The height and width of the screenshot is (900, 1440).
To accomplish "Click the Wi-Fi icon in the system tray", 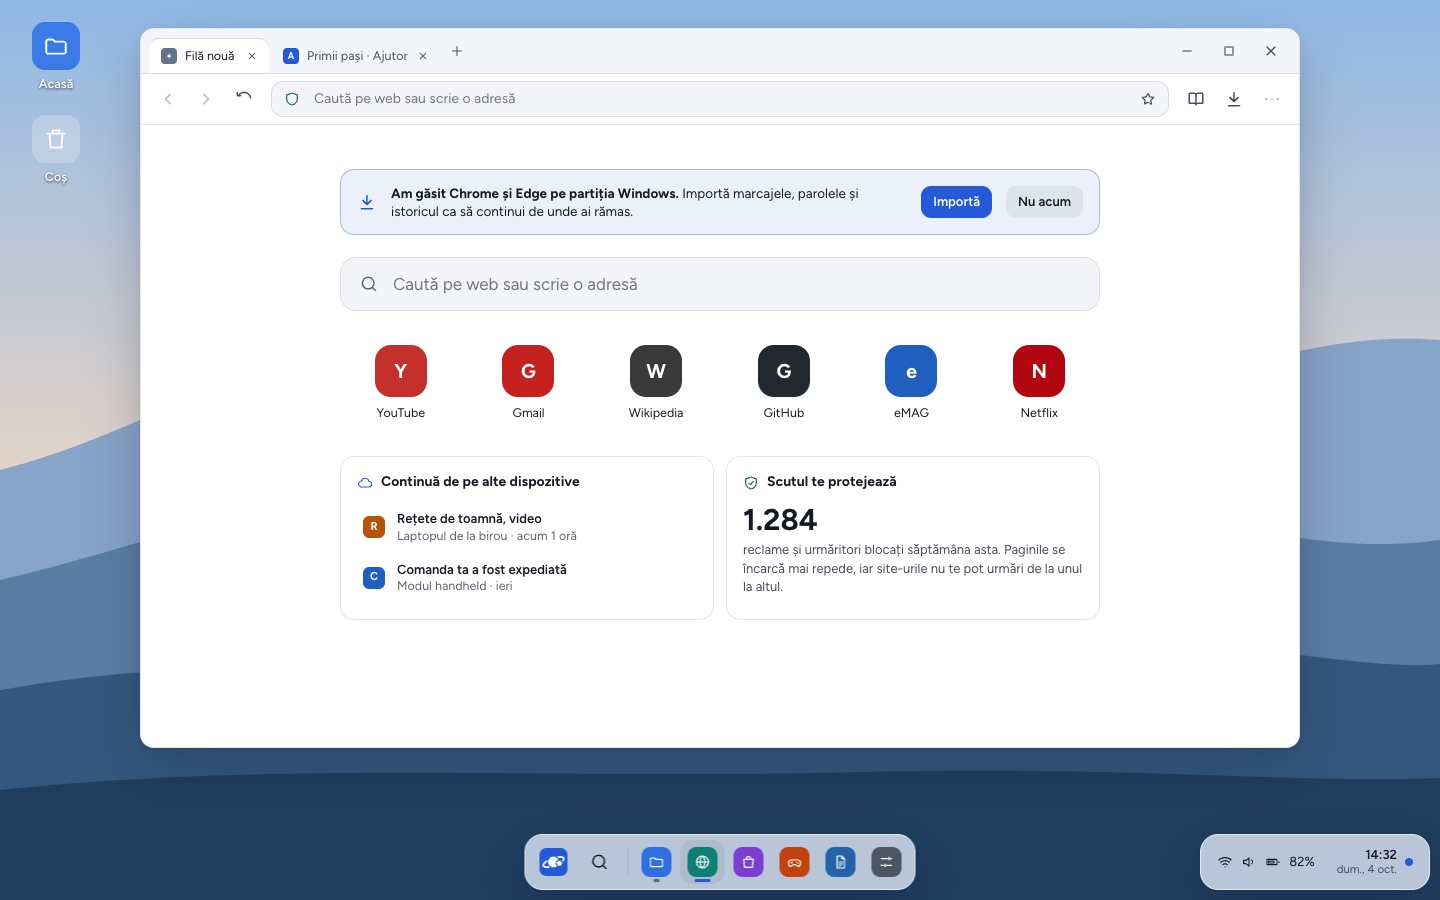I will pos(1225,862).
